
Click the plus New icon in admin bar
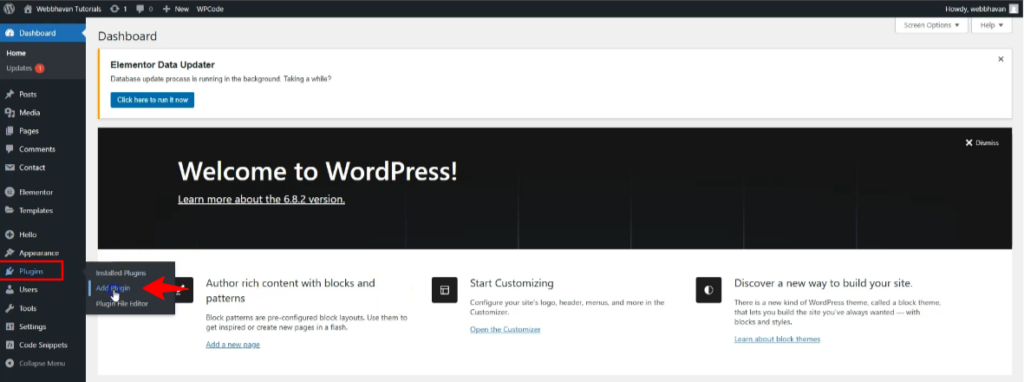pyautogui.click(x=167, y=9)
